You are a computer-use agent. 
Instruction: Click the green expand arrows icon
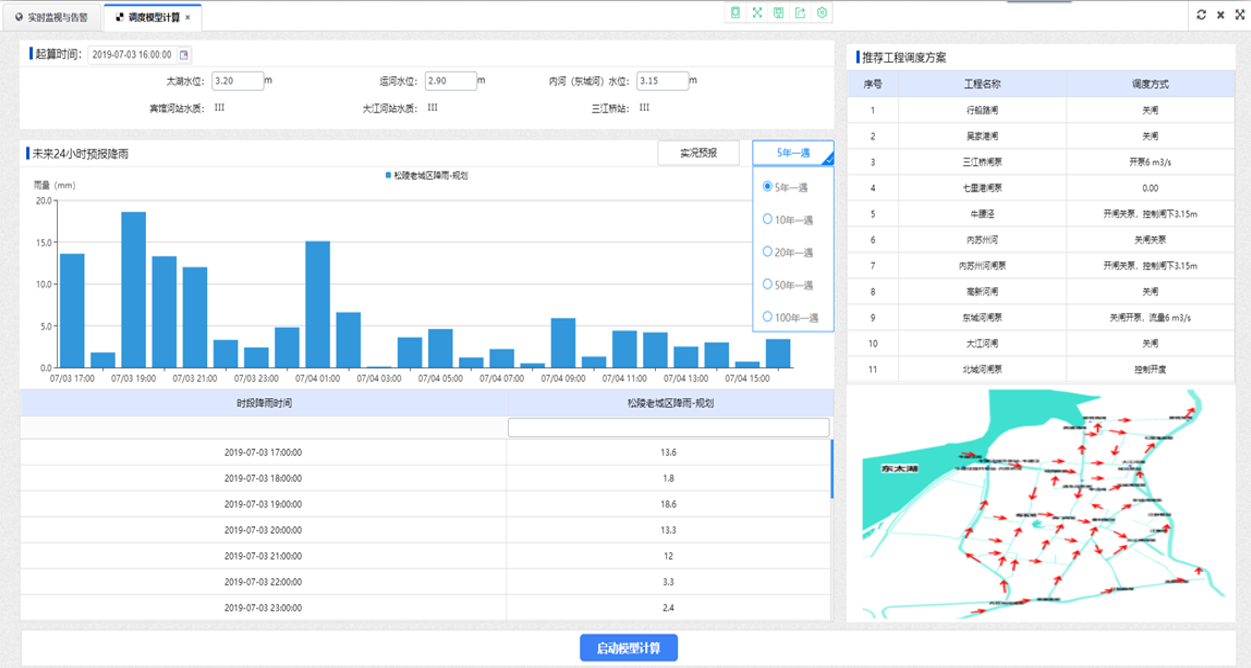click(757, 13)
